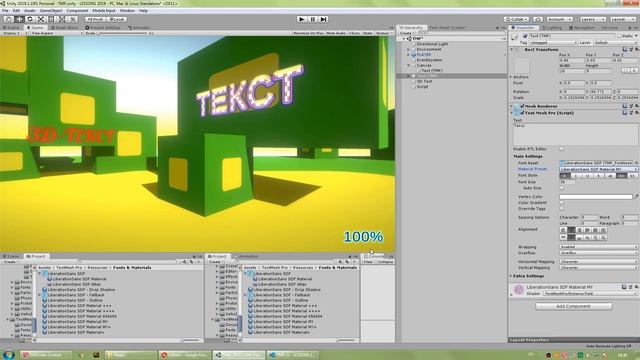This screenshot has width=640, height=360.
Task: Click the Collab button
Action: click(516, 19)
